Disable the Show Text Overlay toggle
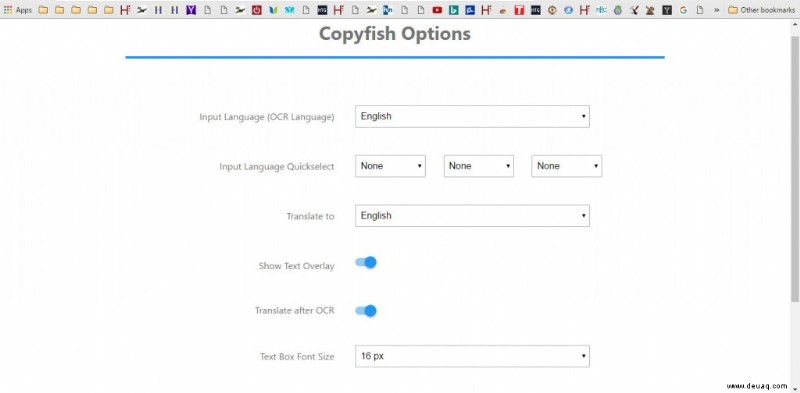This screenshot has width=800, height=393. (x=366, y=262)
